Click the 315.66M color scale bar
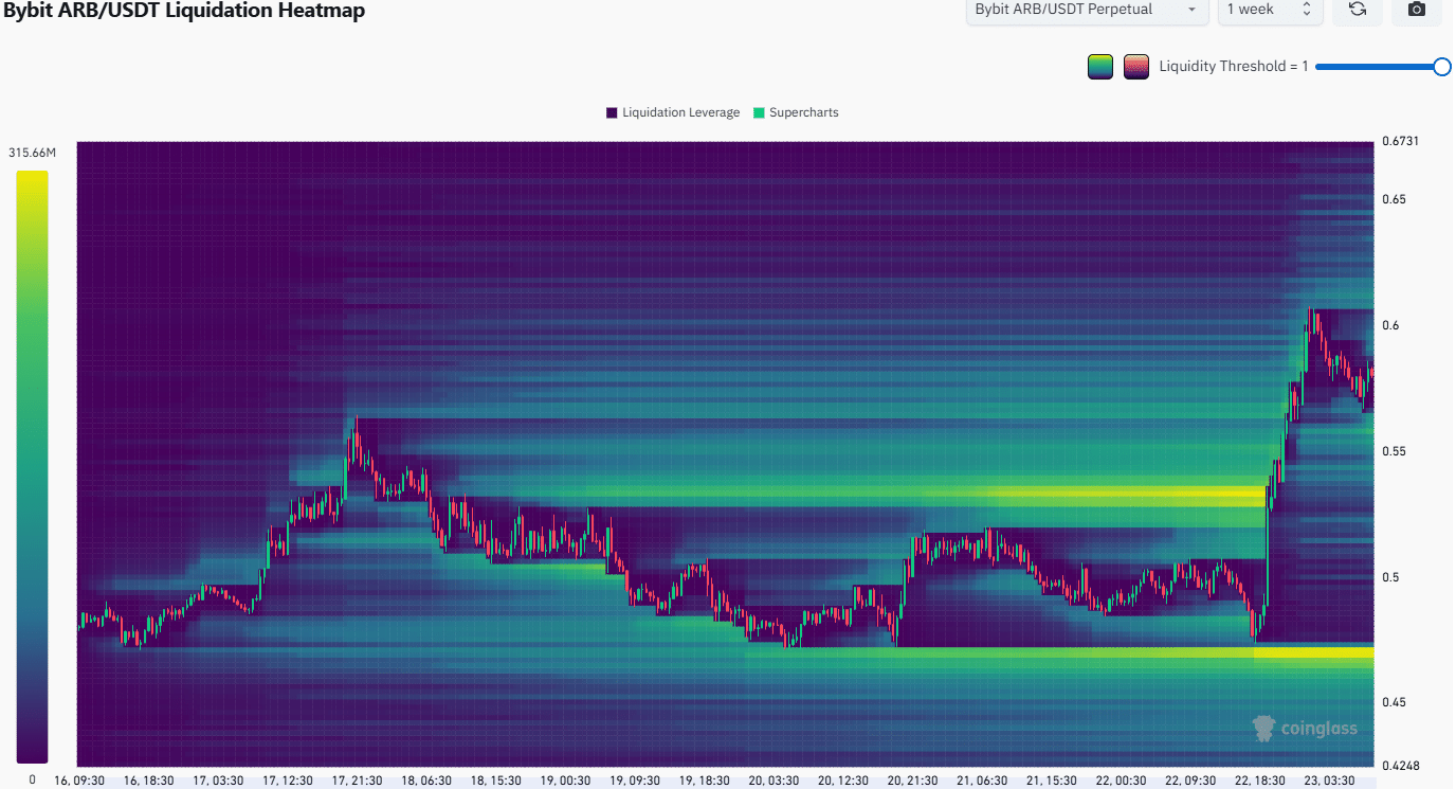Screen dimensions: 1453x789 tap(32, 467)
